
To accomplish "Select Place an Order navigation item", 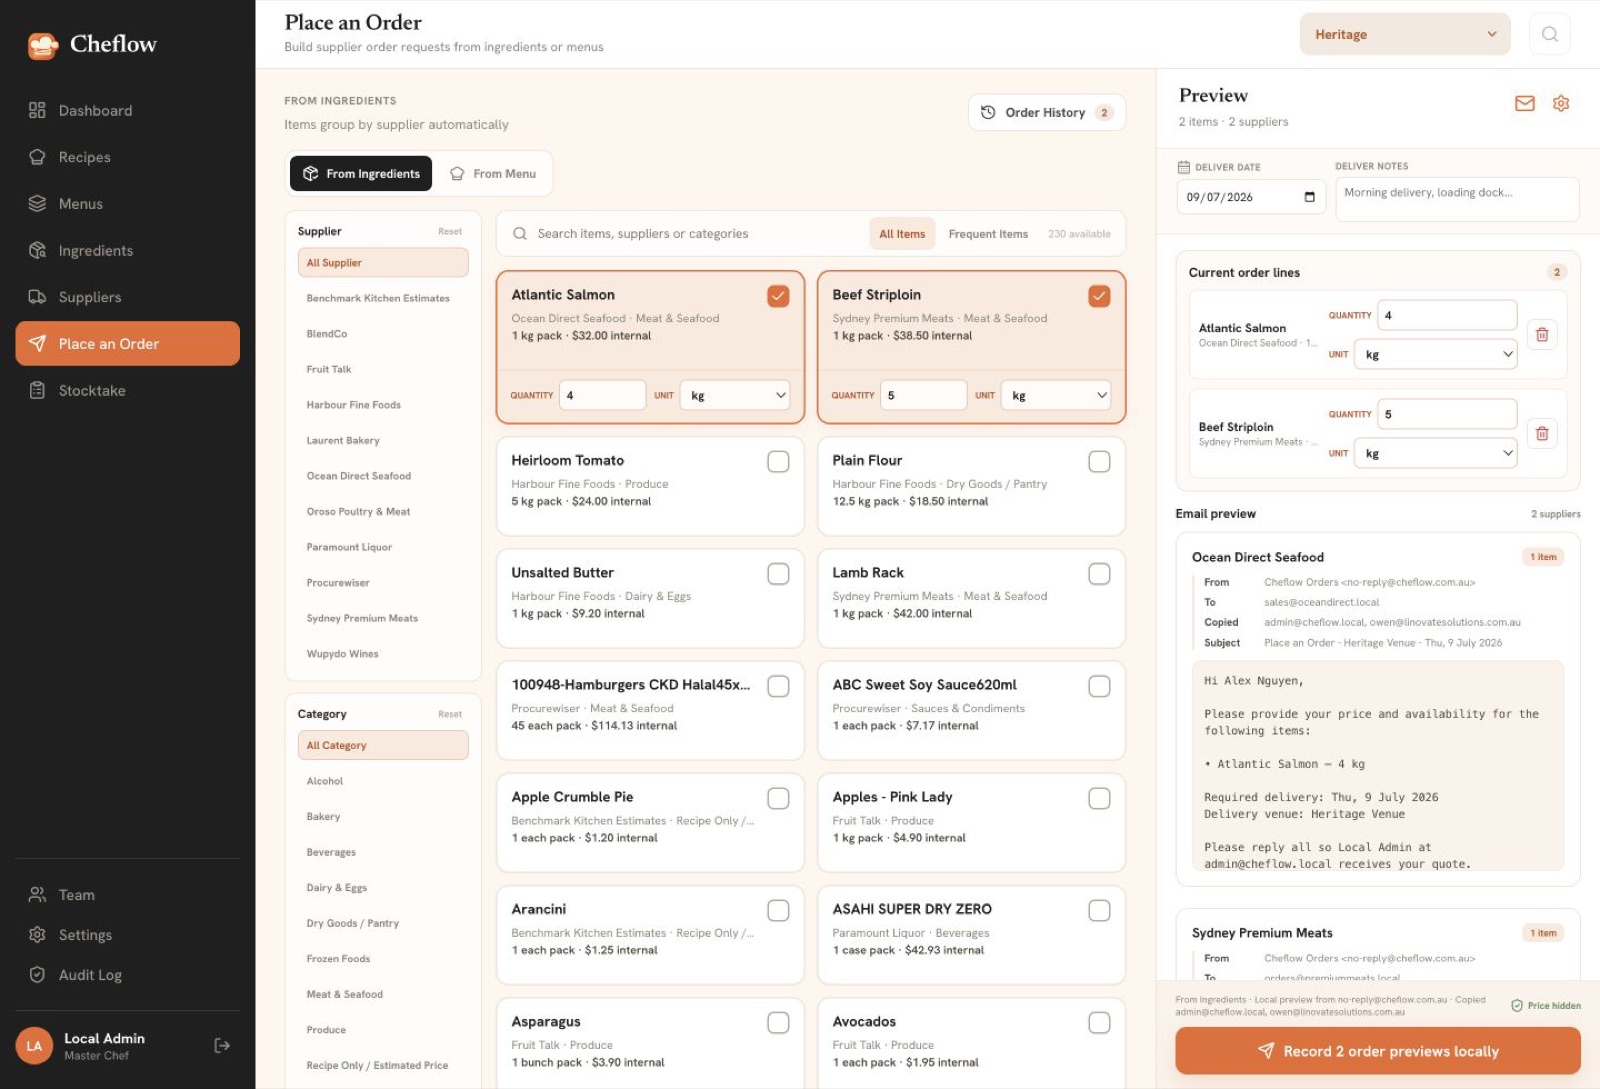I will tap(127, 344).
